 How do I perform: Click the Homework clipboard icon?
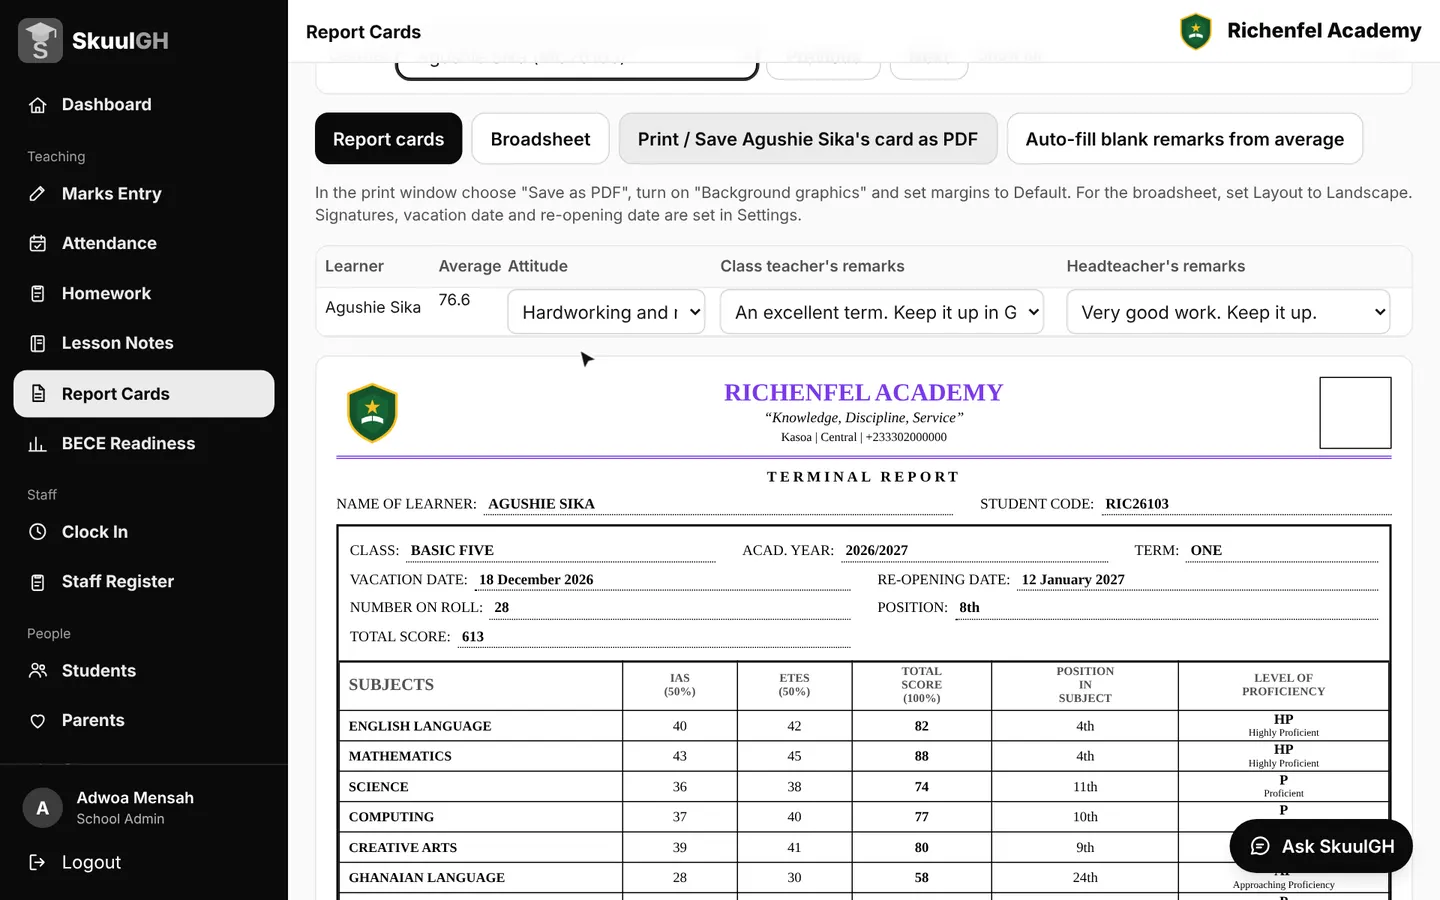(38, 293)
